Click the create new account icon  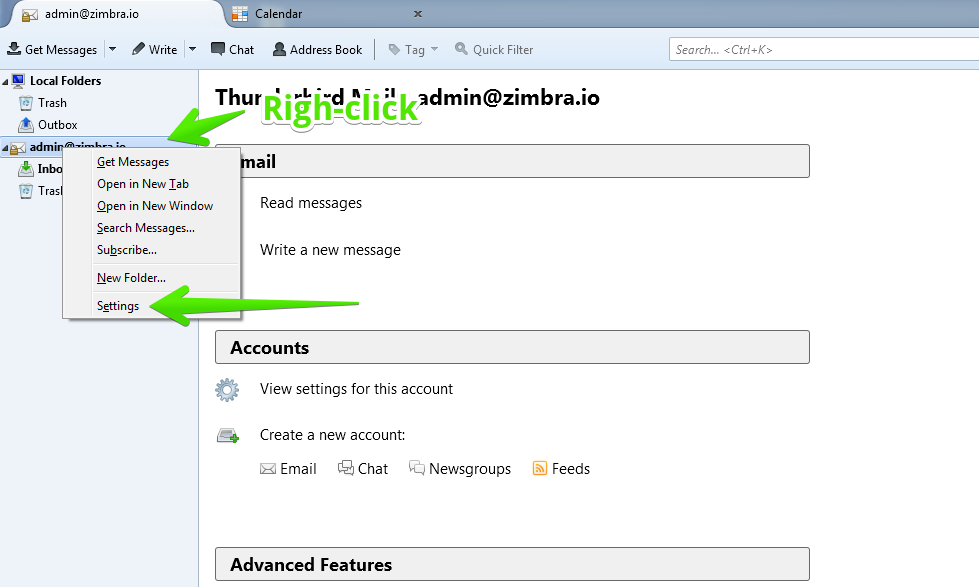click(x=228, y=435)
